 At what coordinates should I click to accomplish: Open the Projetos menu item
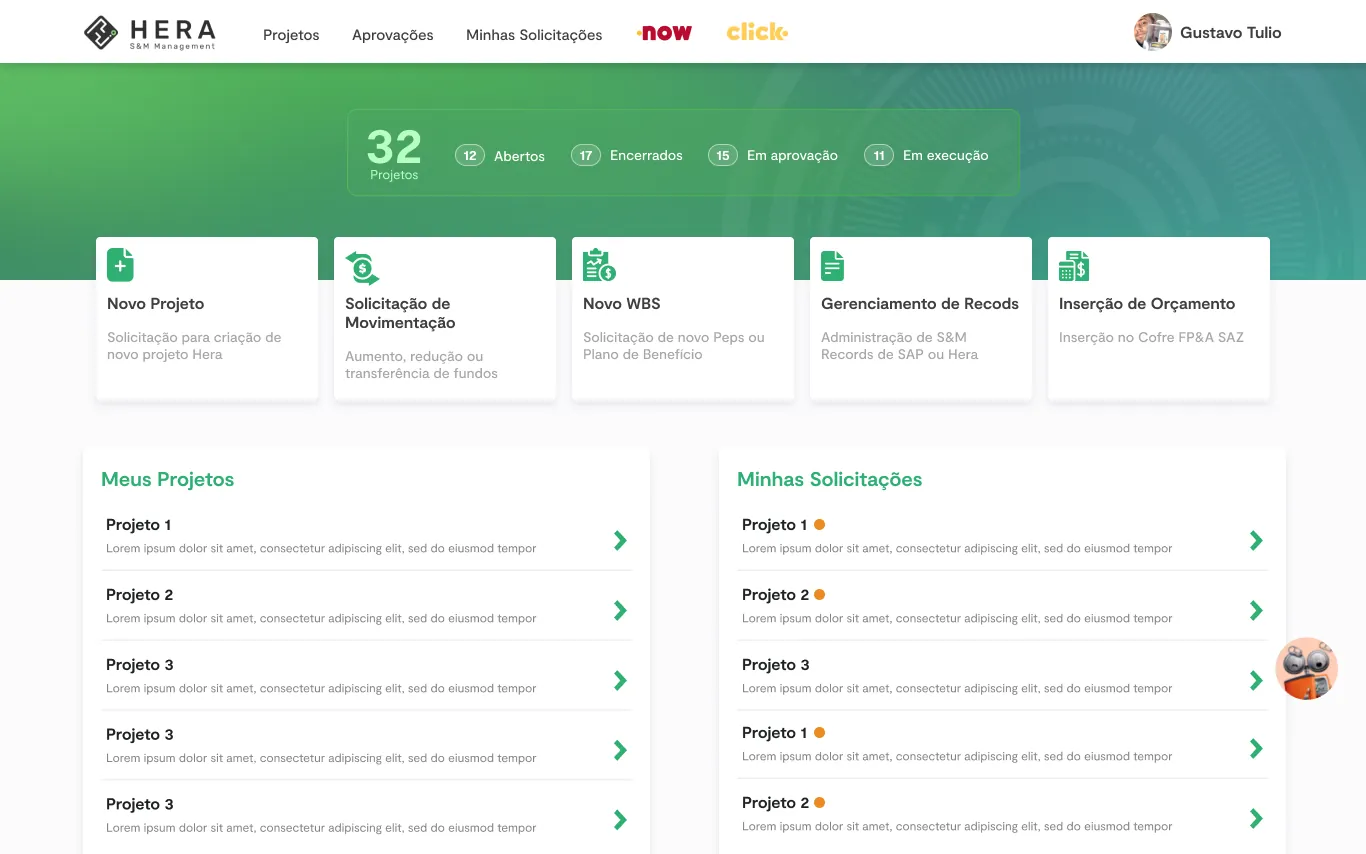[x=291, y=35]
